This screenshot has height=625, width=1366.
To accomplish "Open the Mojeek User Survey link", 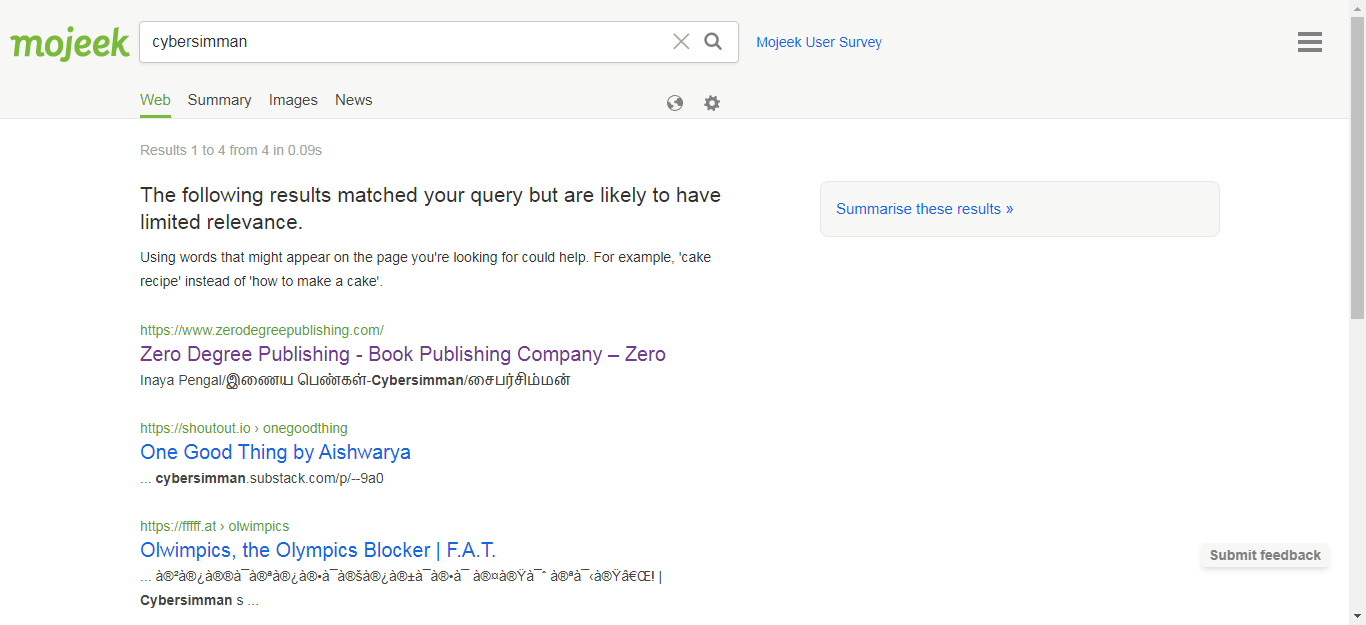I will point(818,42).
